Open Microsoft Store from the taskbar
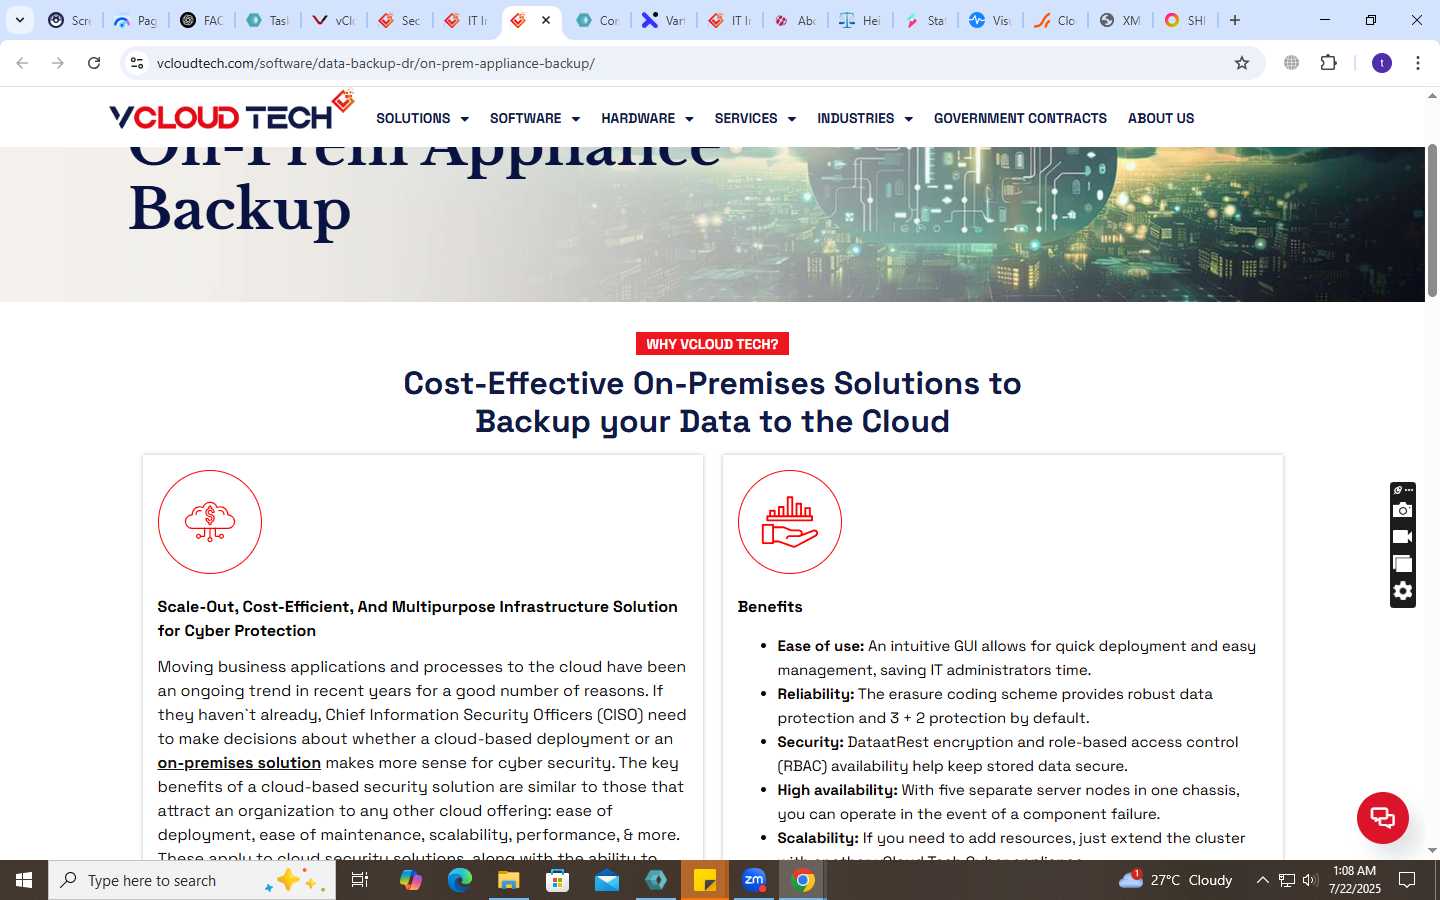 click(558, 880)
